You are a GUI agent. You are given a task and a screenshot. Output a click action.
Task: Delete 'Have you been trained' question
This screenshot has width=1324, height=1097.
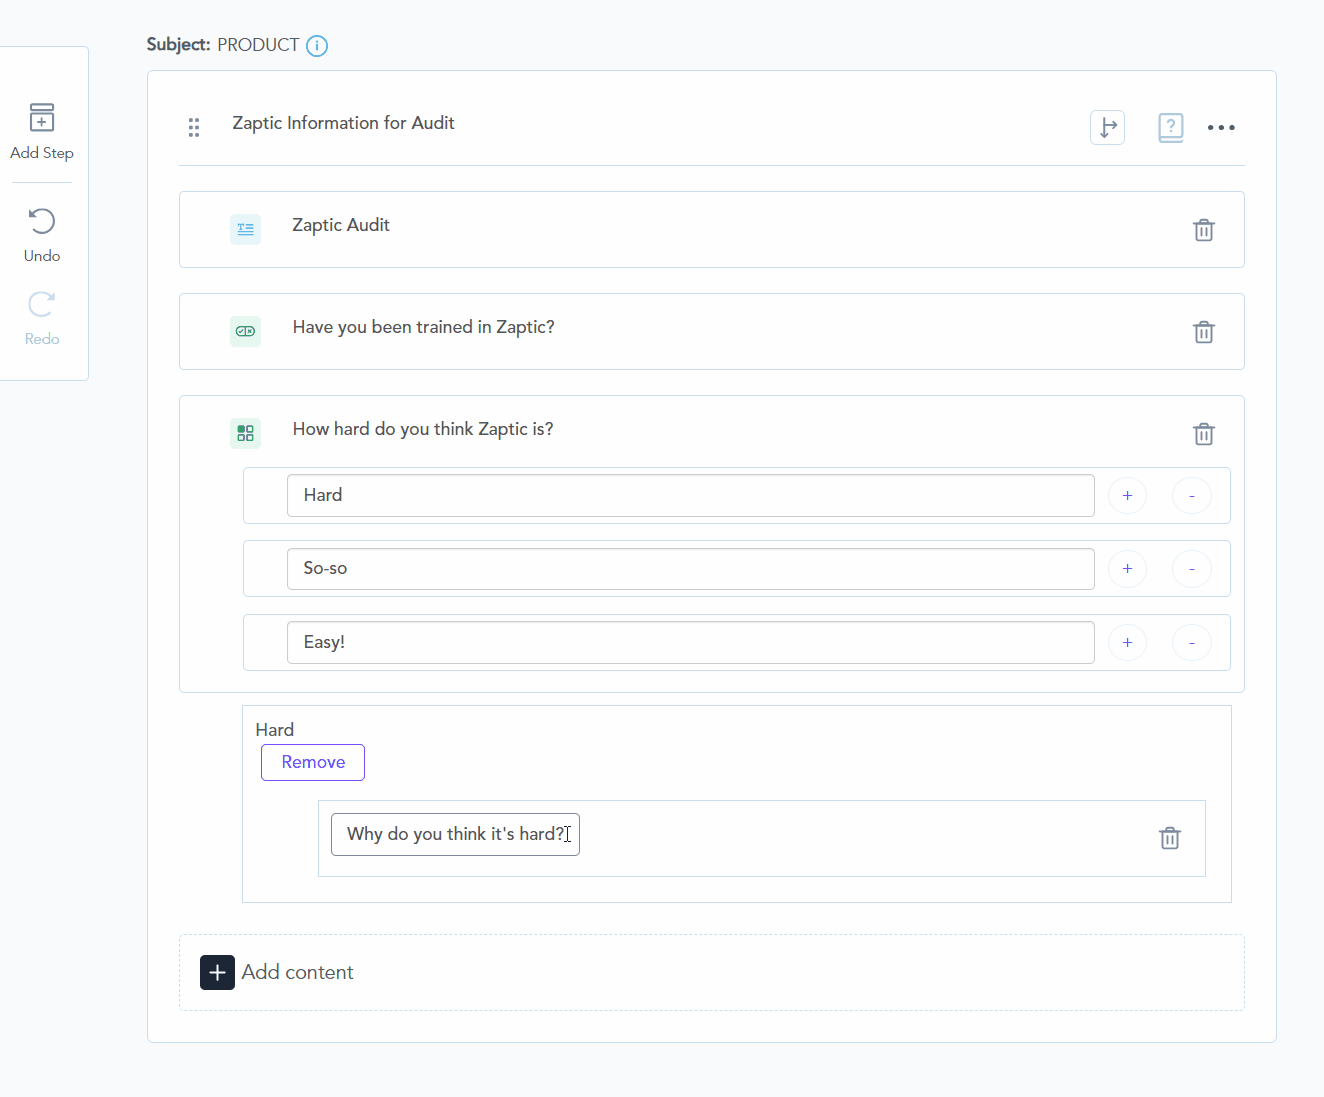(1203, 332)
